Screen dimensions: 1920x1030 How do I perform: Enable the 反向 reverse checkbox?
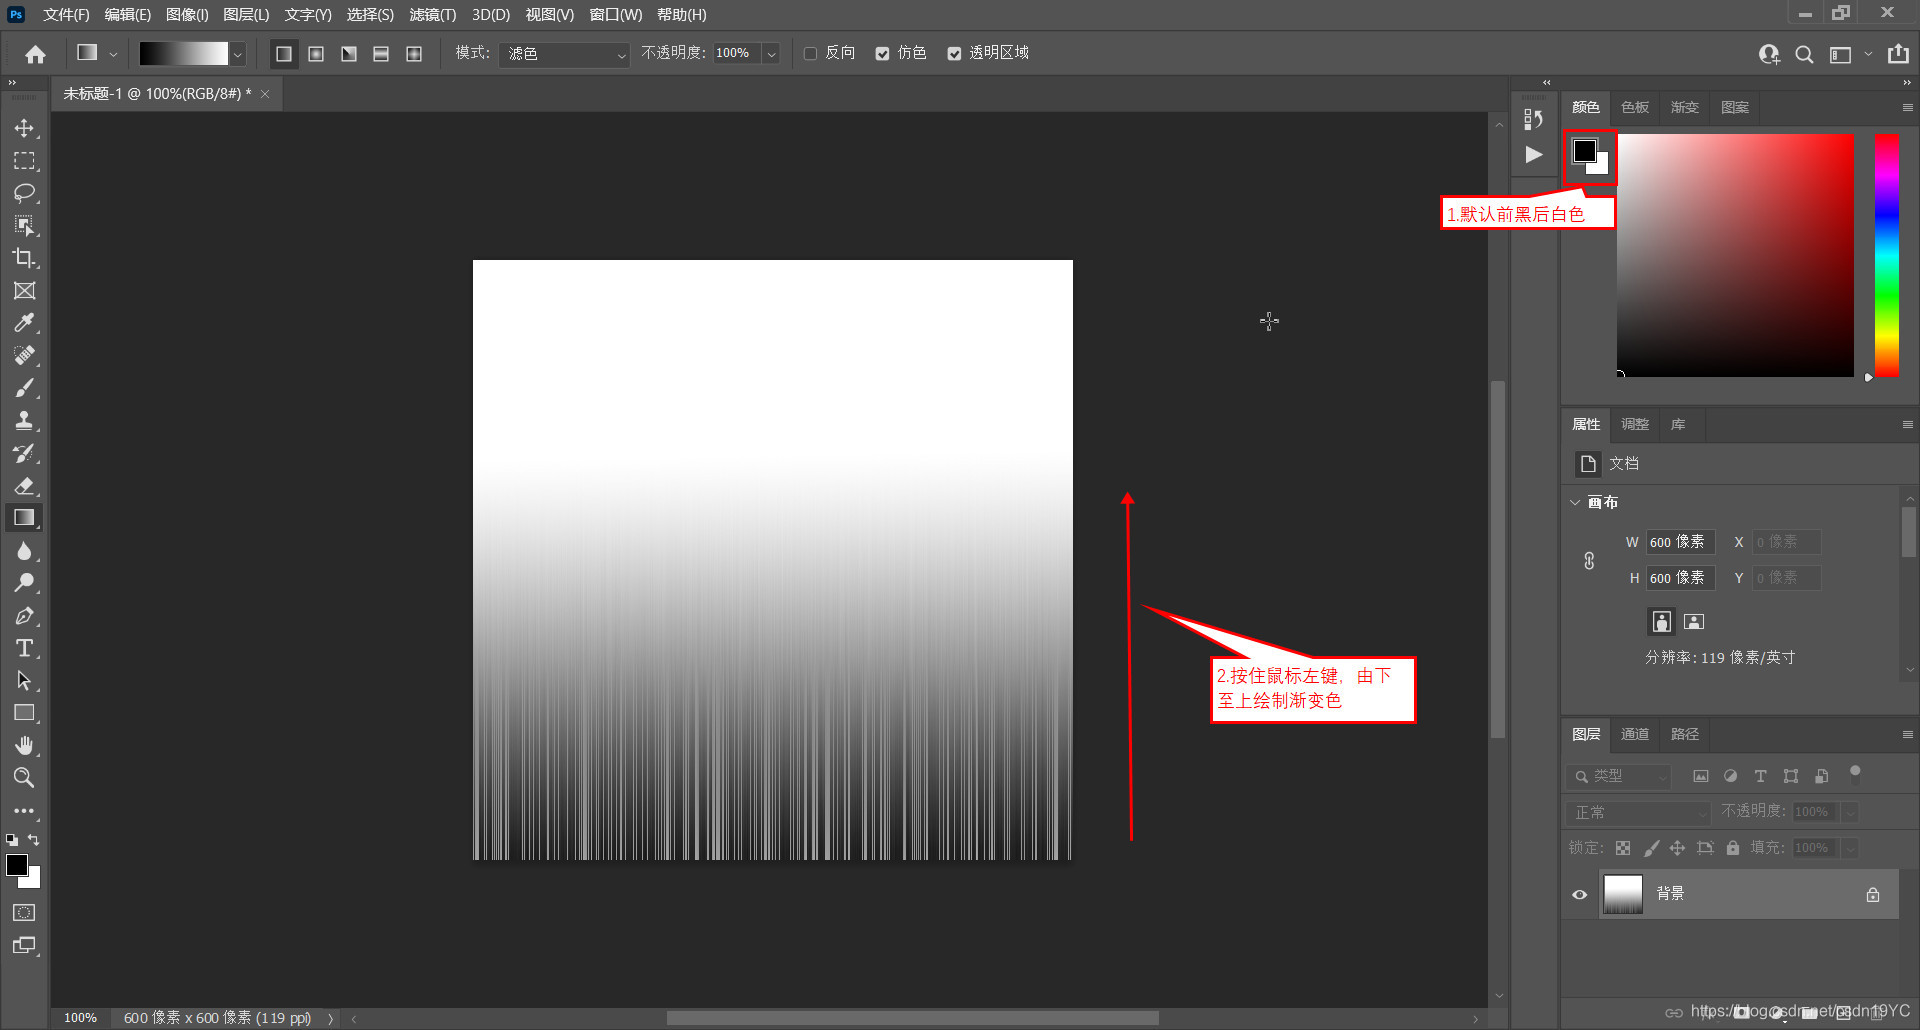811,54
